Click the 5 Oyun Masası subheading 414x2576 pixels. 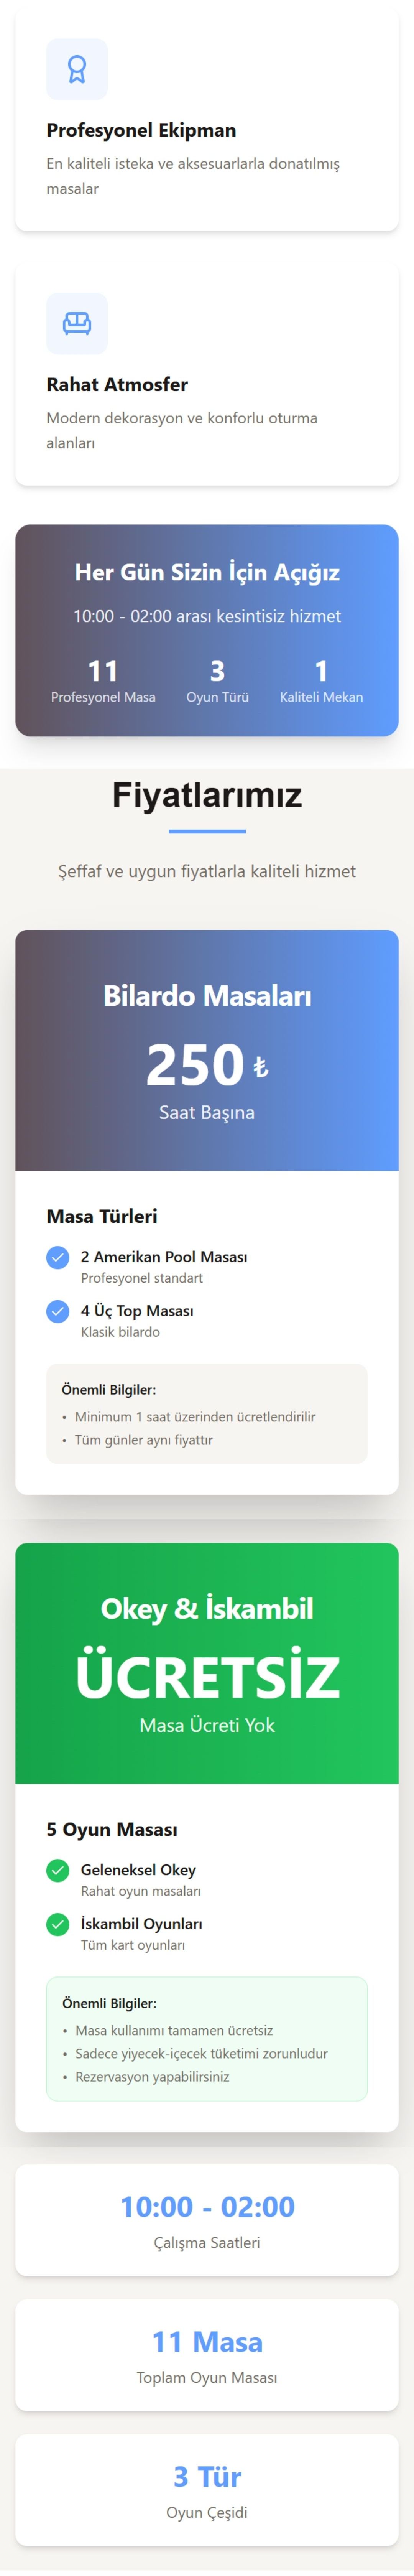112,1829
